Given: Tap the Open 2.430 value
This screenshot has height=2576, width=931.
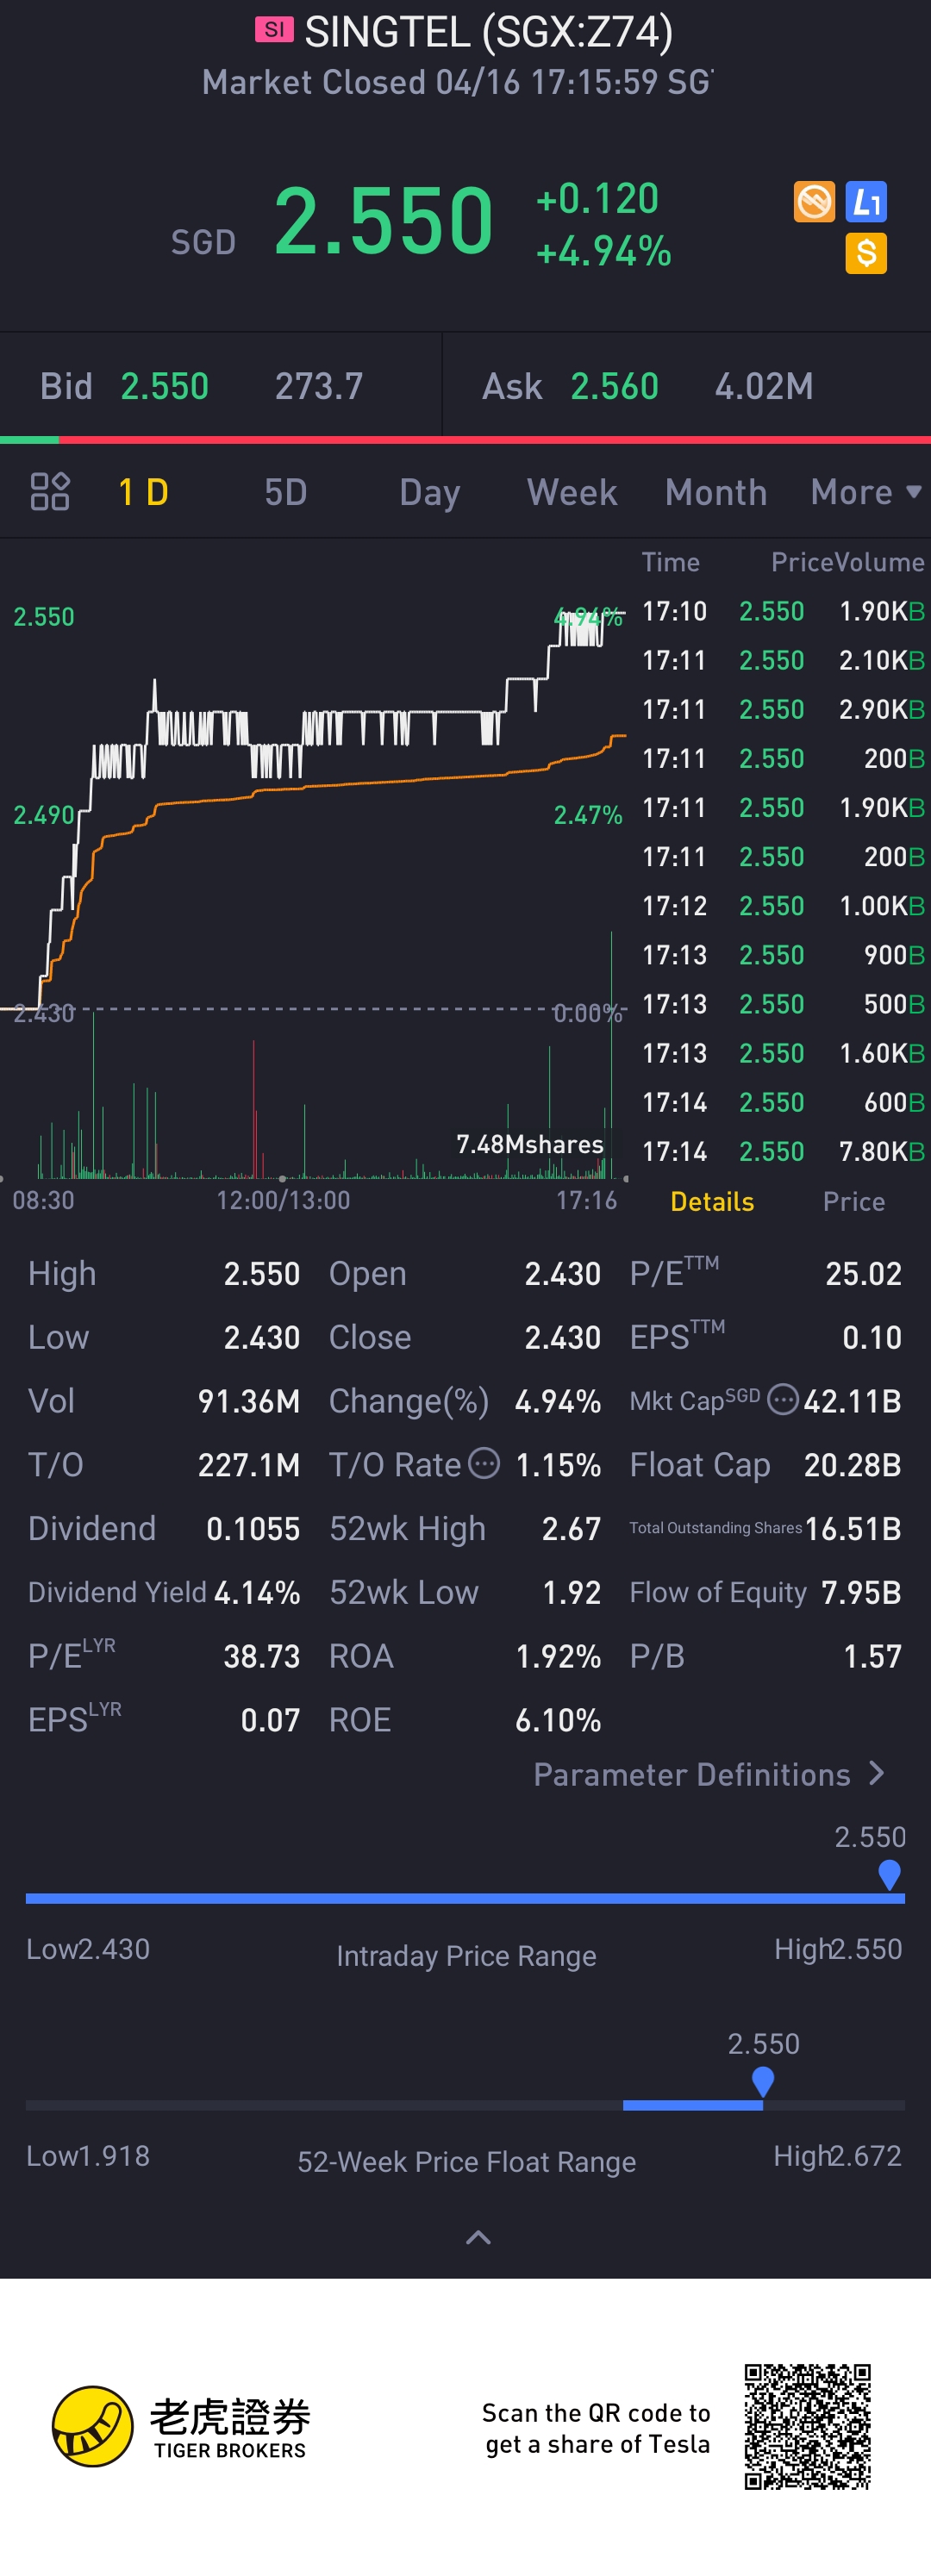Looking at the screenshot, I should coord(563,1273).
